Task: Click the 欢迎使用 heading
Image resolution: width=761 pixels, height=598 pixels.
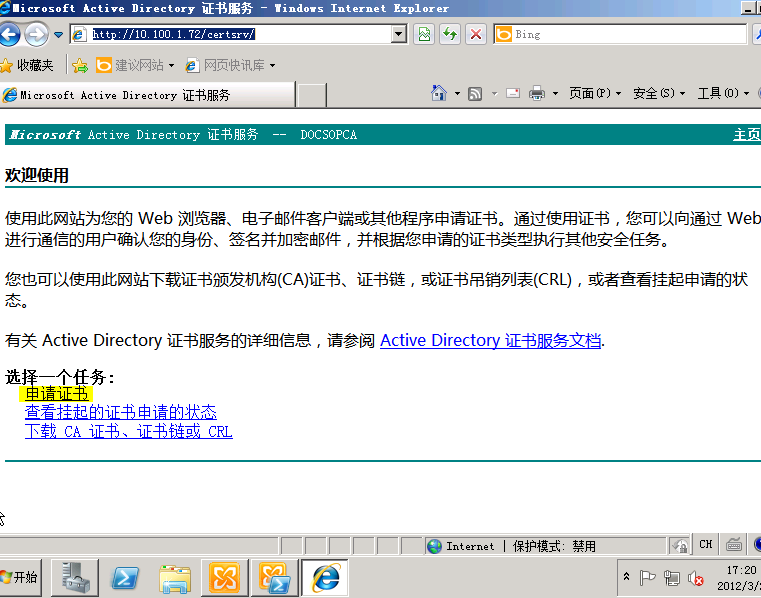Action: 37,175
